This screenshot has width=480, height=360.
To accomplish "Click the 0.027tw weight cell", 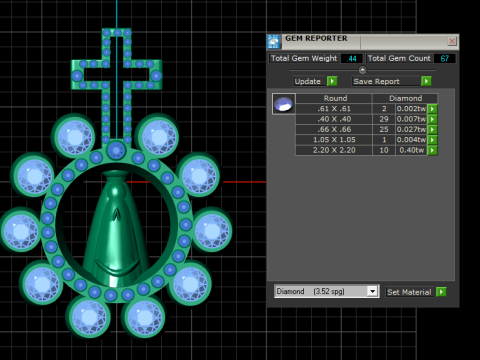I will tap(411, 129).
